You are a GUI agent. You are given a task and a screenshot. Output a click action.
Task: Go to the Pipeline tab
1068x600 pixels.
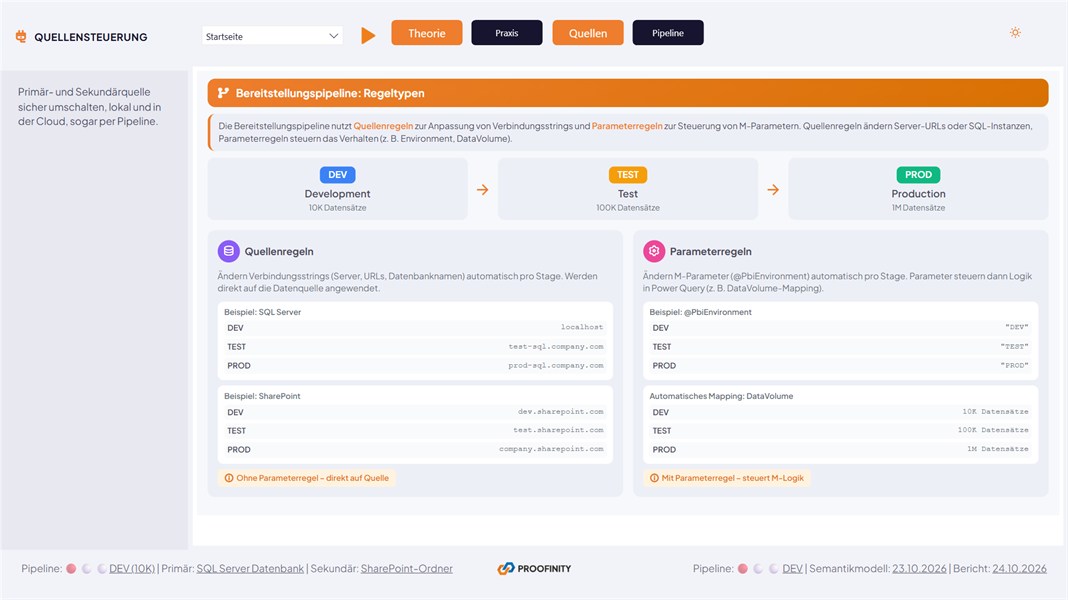668,33
